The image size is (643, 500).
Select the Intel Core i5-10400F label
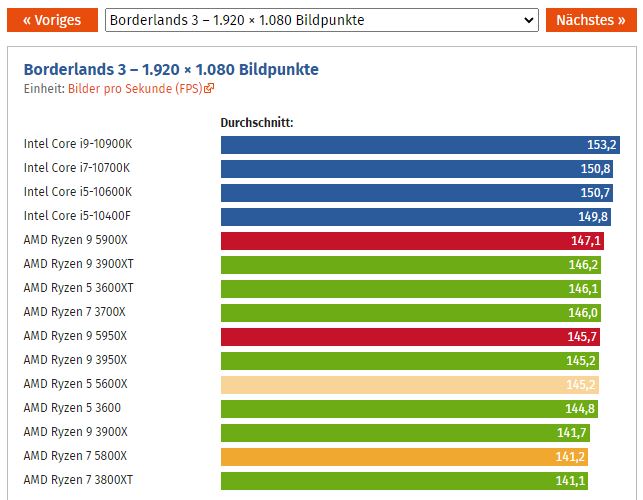[x=77, y=216]
